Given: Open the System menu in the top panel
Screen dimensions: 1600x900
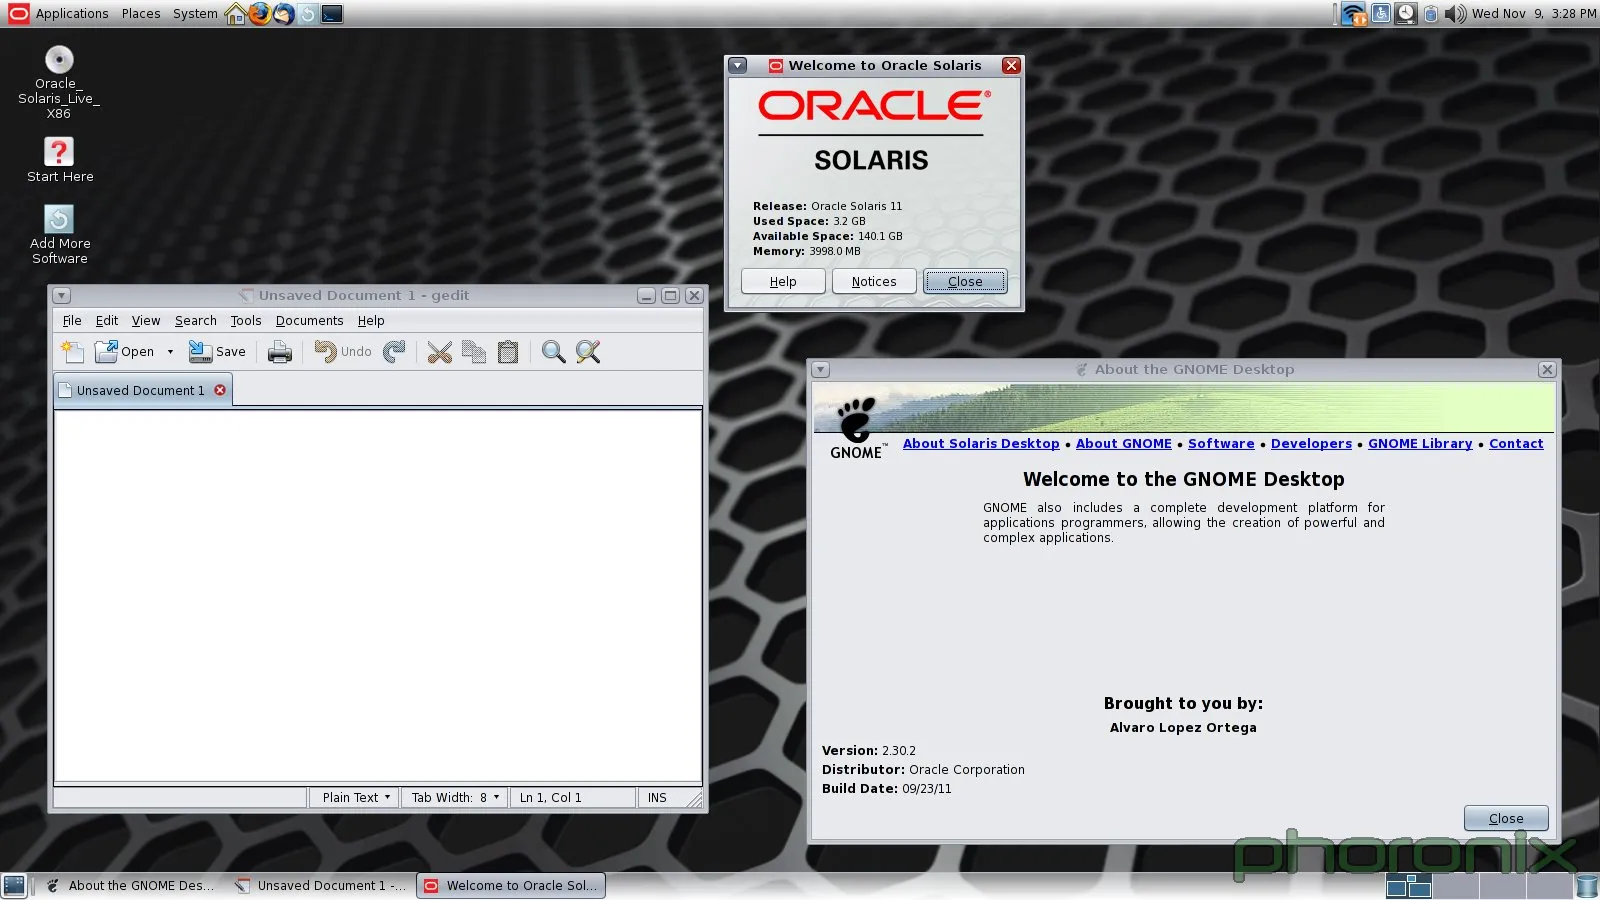Looking at the screenshot, I should 195,14.
